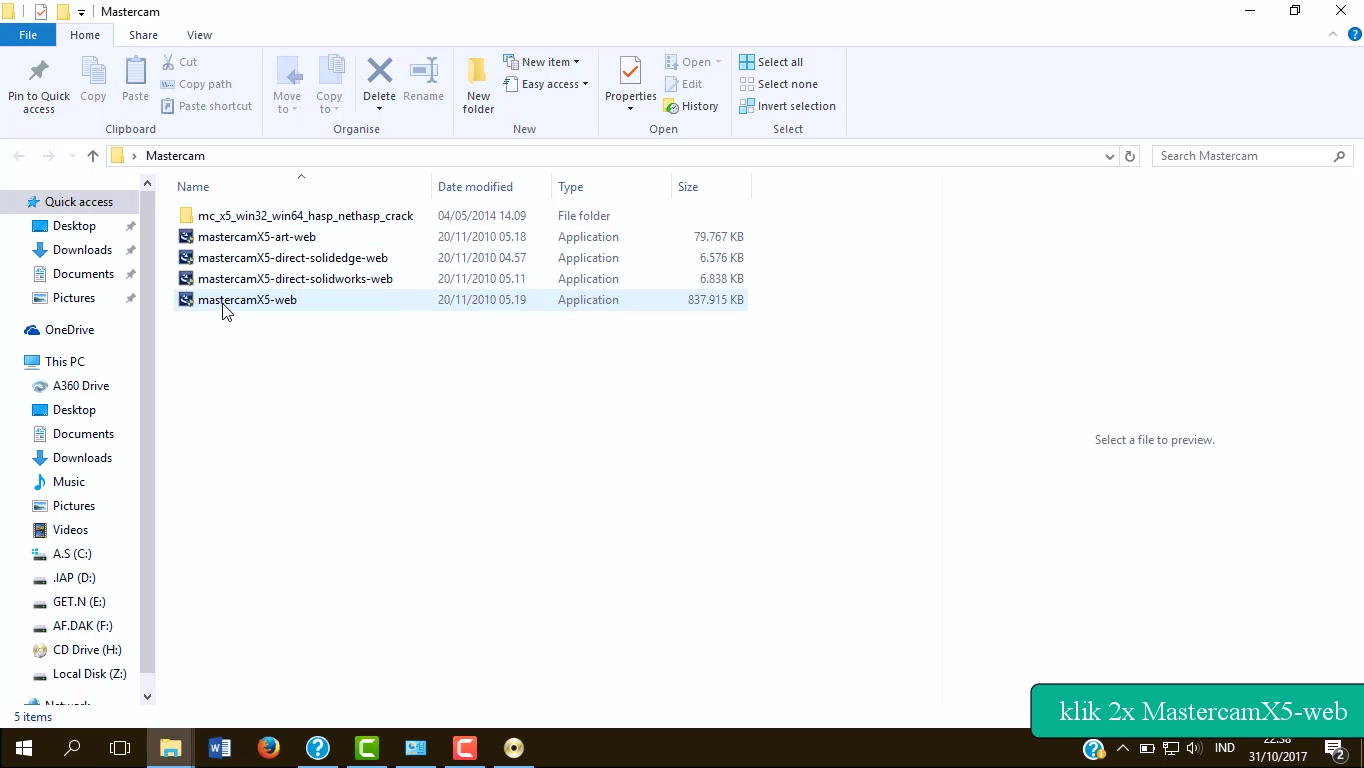Open CD Drive (H:) in sidebar
Viewport: 1364px width, 768px height.
[87, 650]
